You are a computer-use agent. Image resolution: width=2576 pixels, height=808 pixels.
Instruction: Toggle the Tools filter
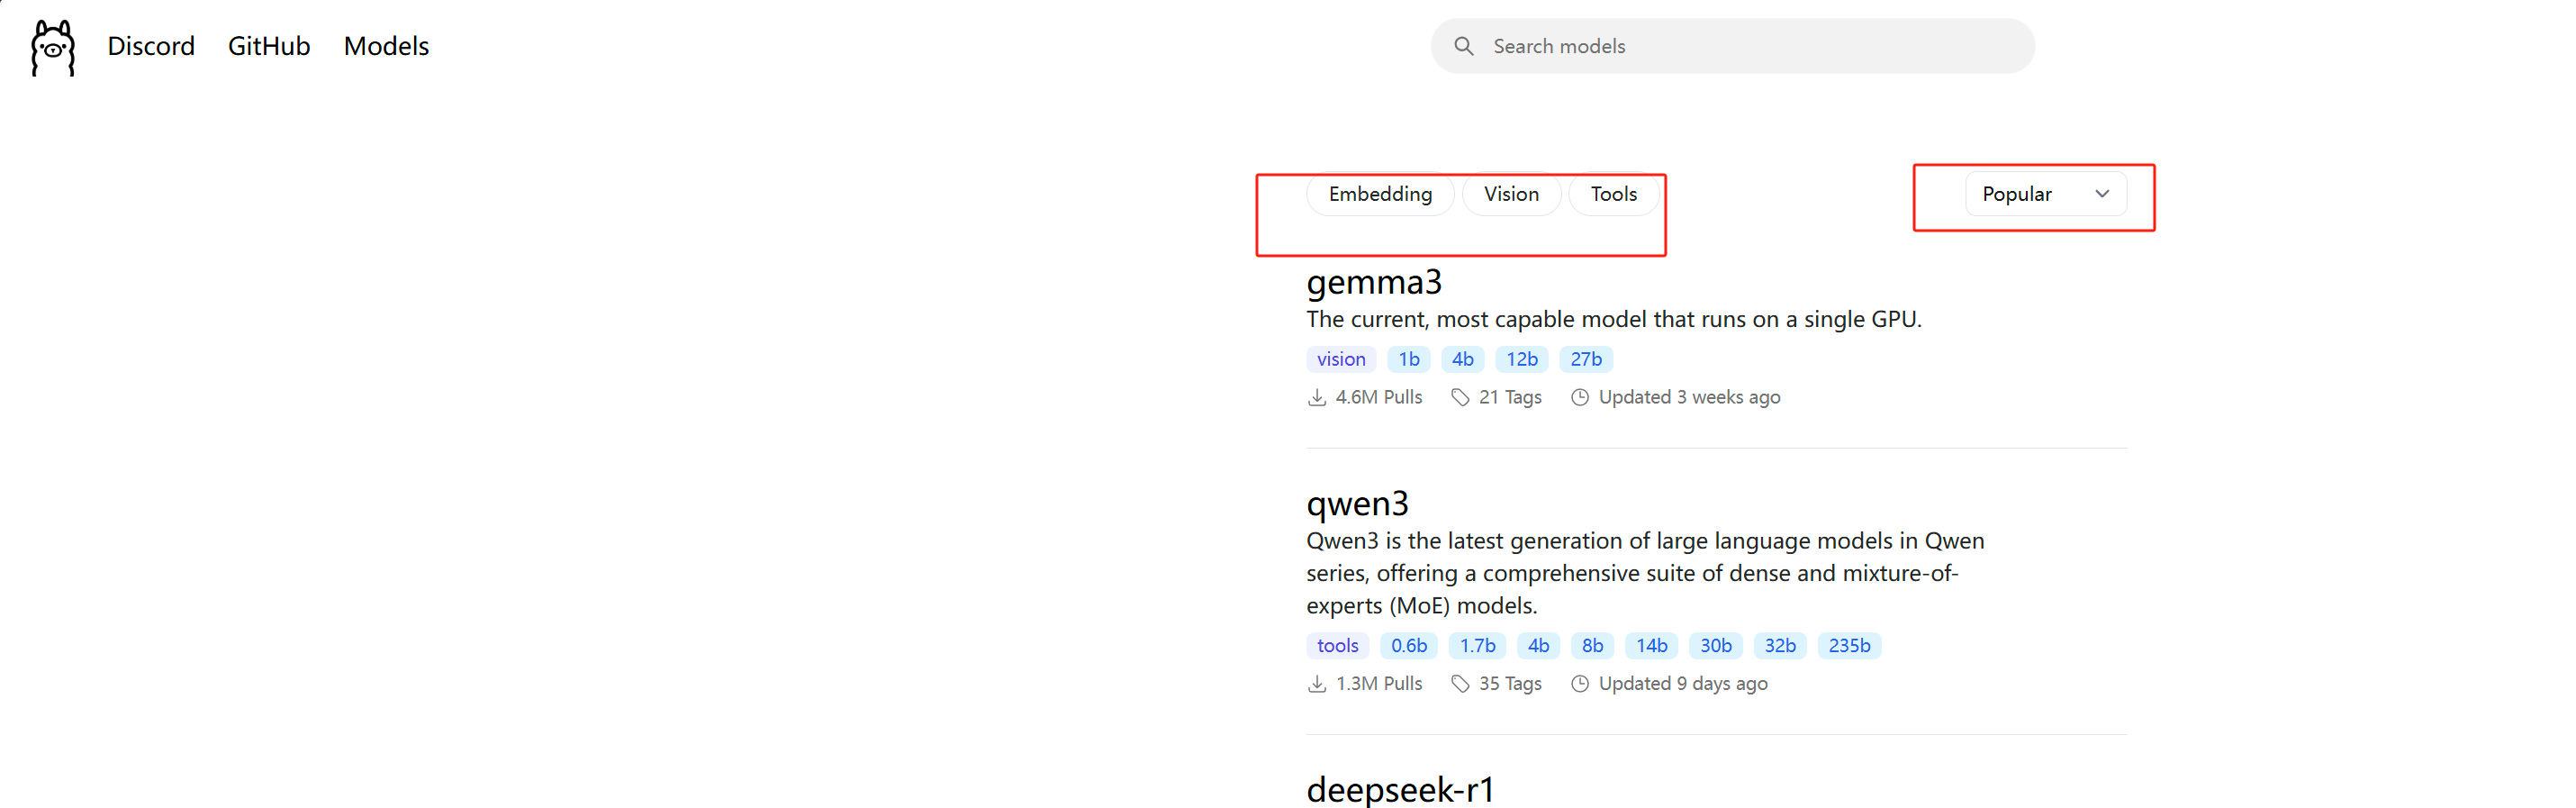pos(1613,194)
